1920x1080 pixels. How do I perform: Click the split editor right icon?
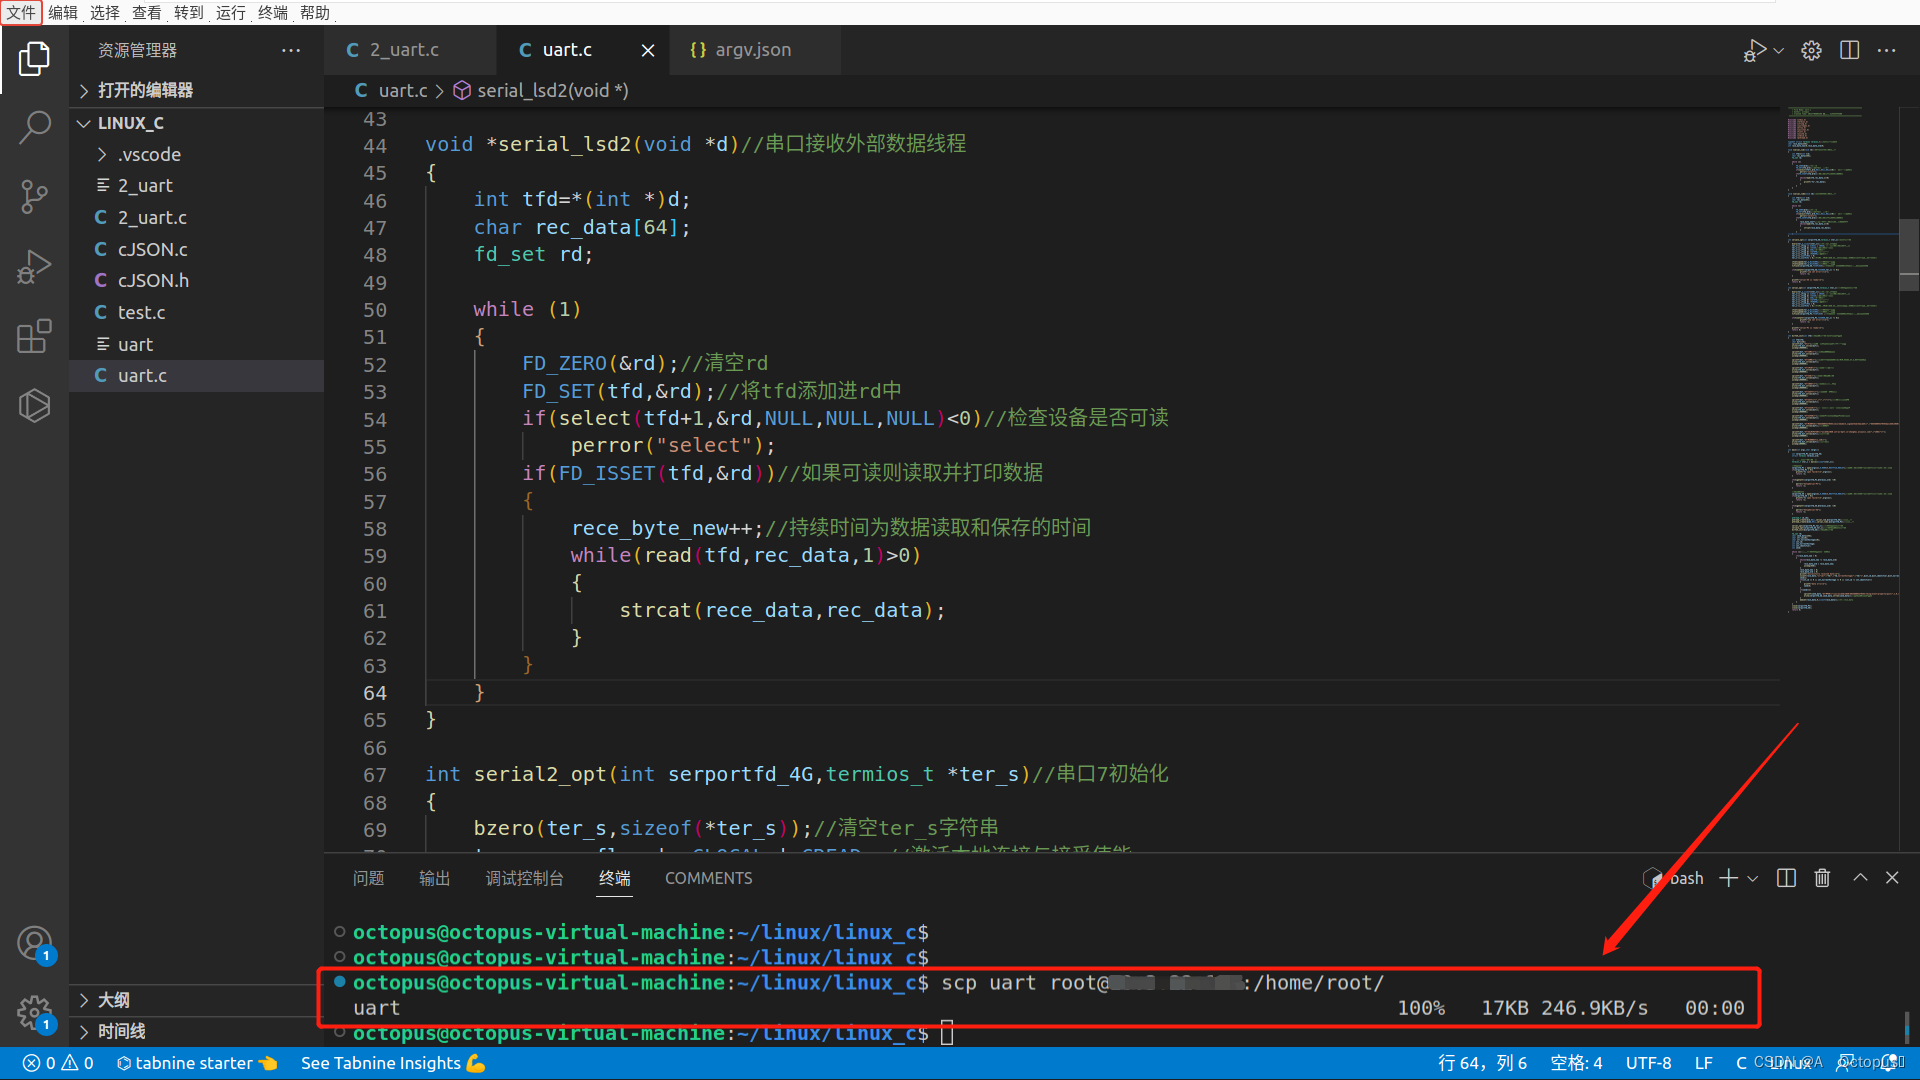[x=1849, y=50]
